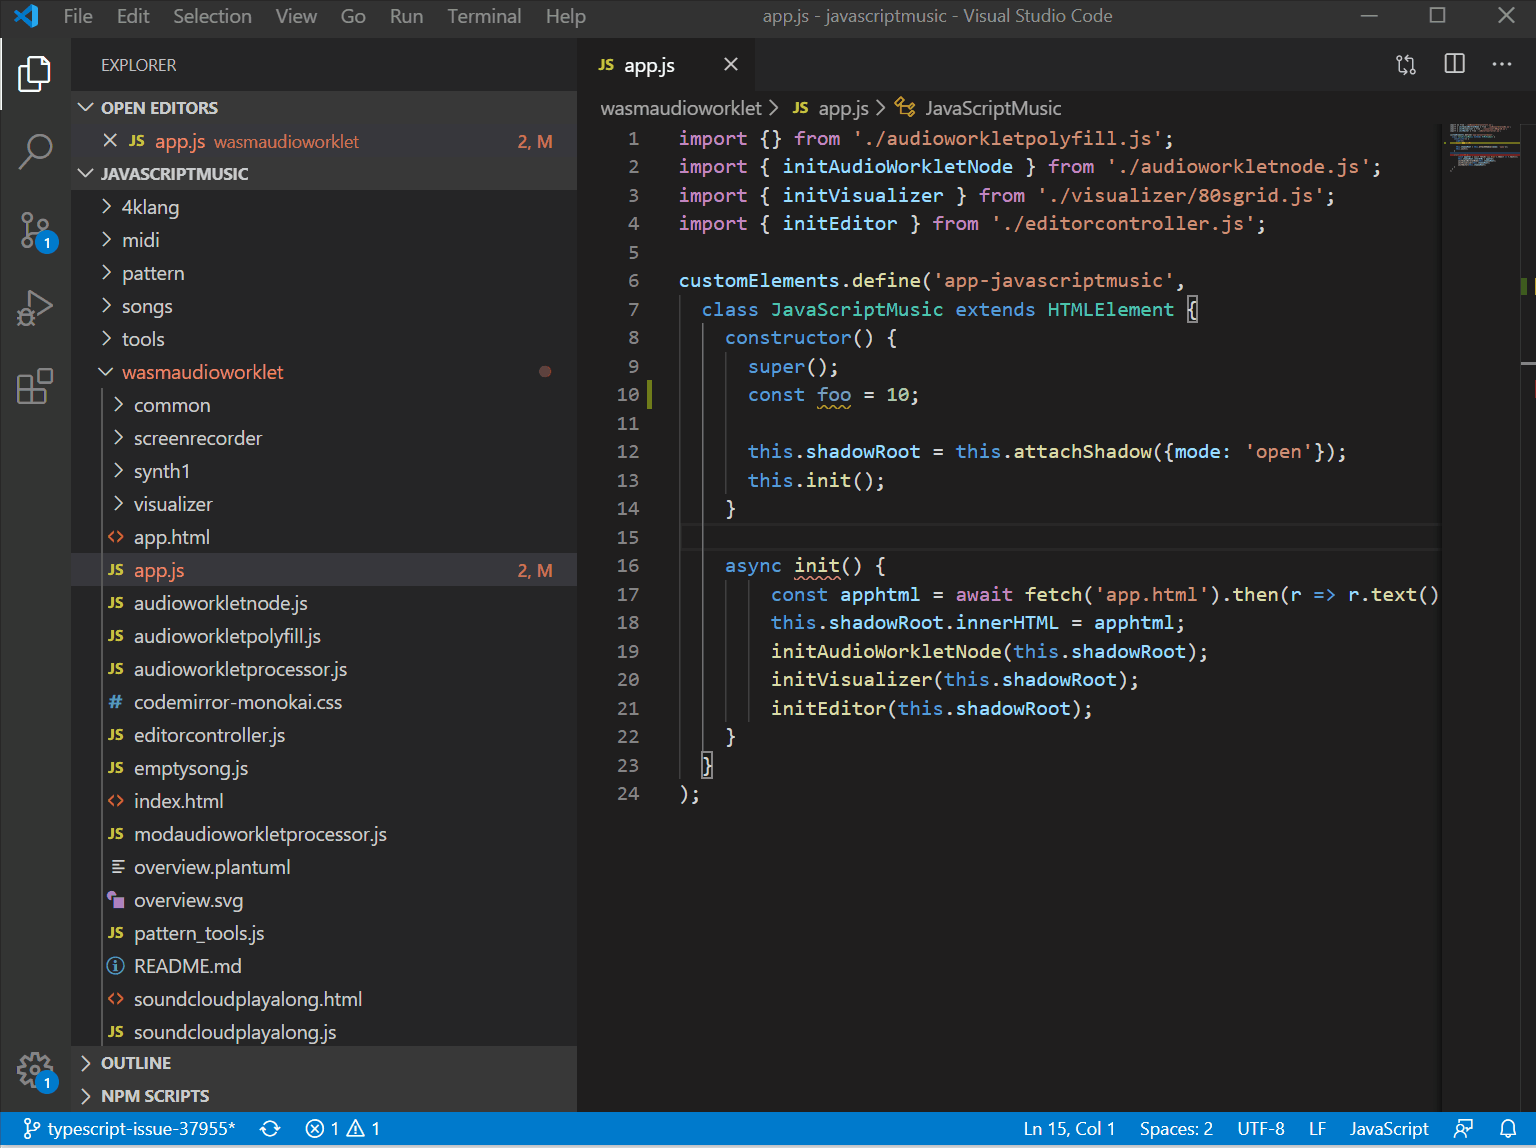The height and width of the screenshot is (1148, 1536).
Task: Open the editor More Actions menu
Action: click(1502, 64)
